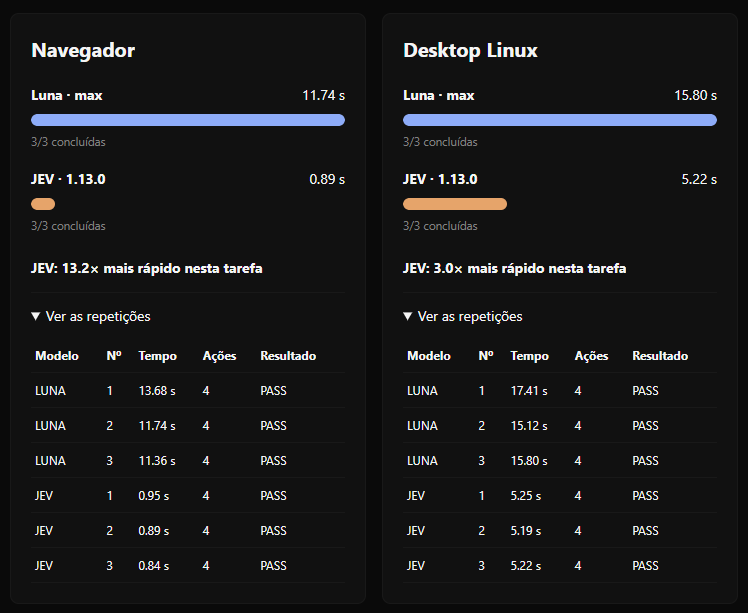Click Luna max progress bar in Desktop Linux

click(560, 120)
